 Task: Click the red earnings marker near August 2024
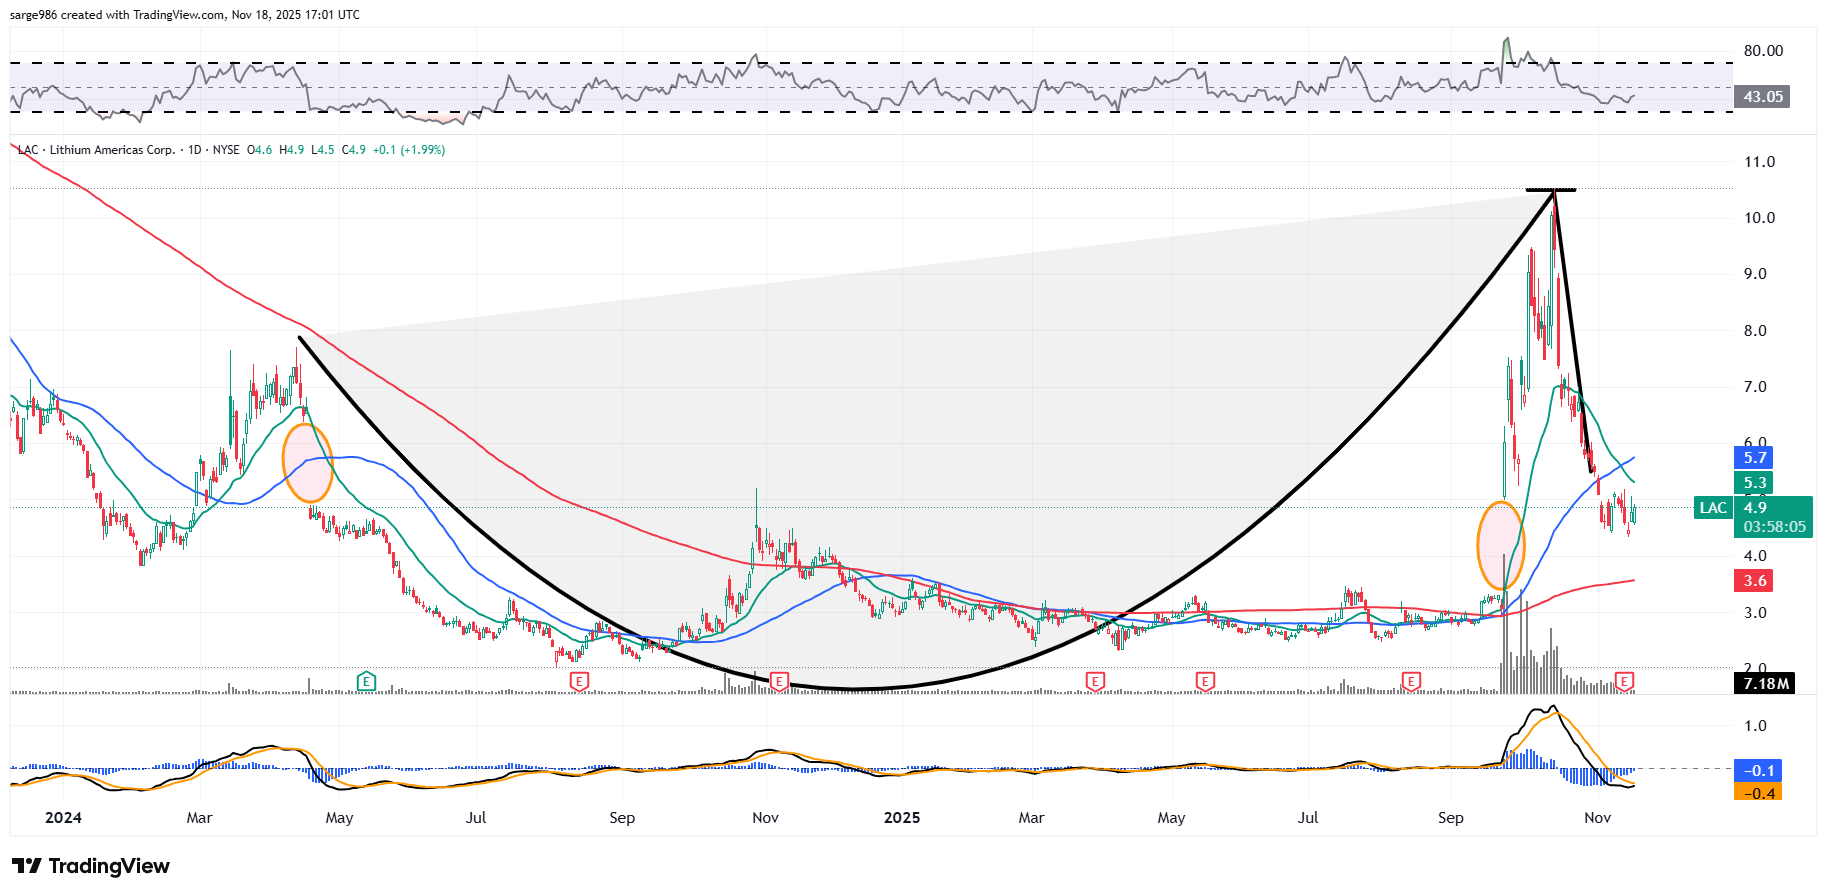click(578, 681)
